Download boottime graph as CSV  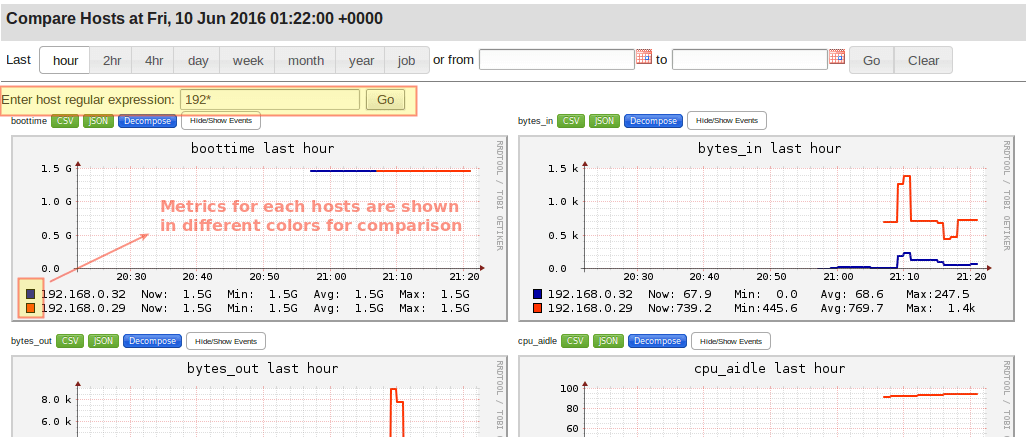65,121
